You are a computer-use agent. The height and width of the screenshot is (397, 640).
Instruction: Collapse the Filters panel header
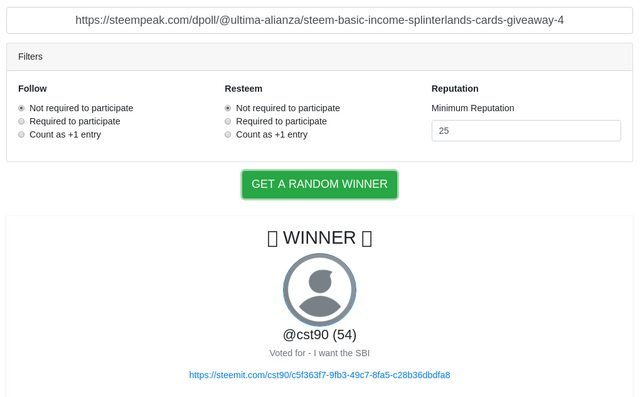pyautogui.click(x=320, y=57)
